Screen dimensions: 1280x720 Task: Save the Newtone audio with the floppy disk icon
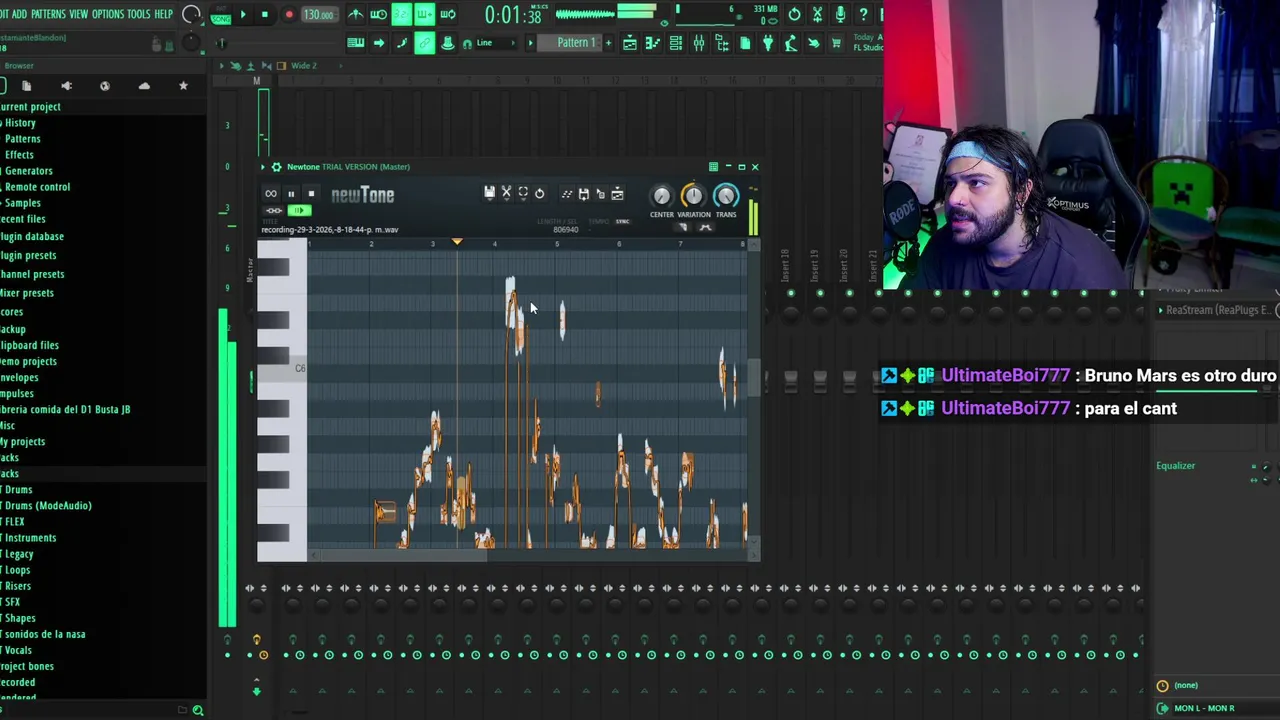pyautogui.click(x=490, y=193)
